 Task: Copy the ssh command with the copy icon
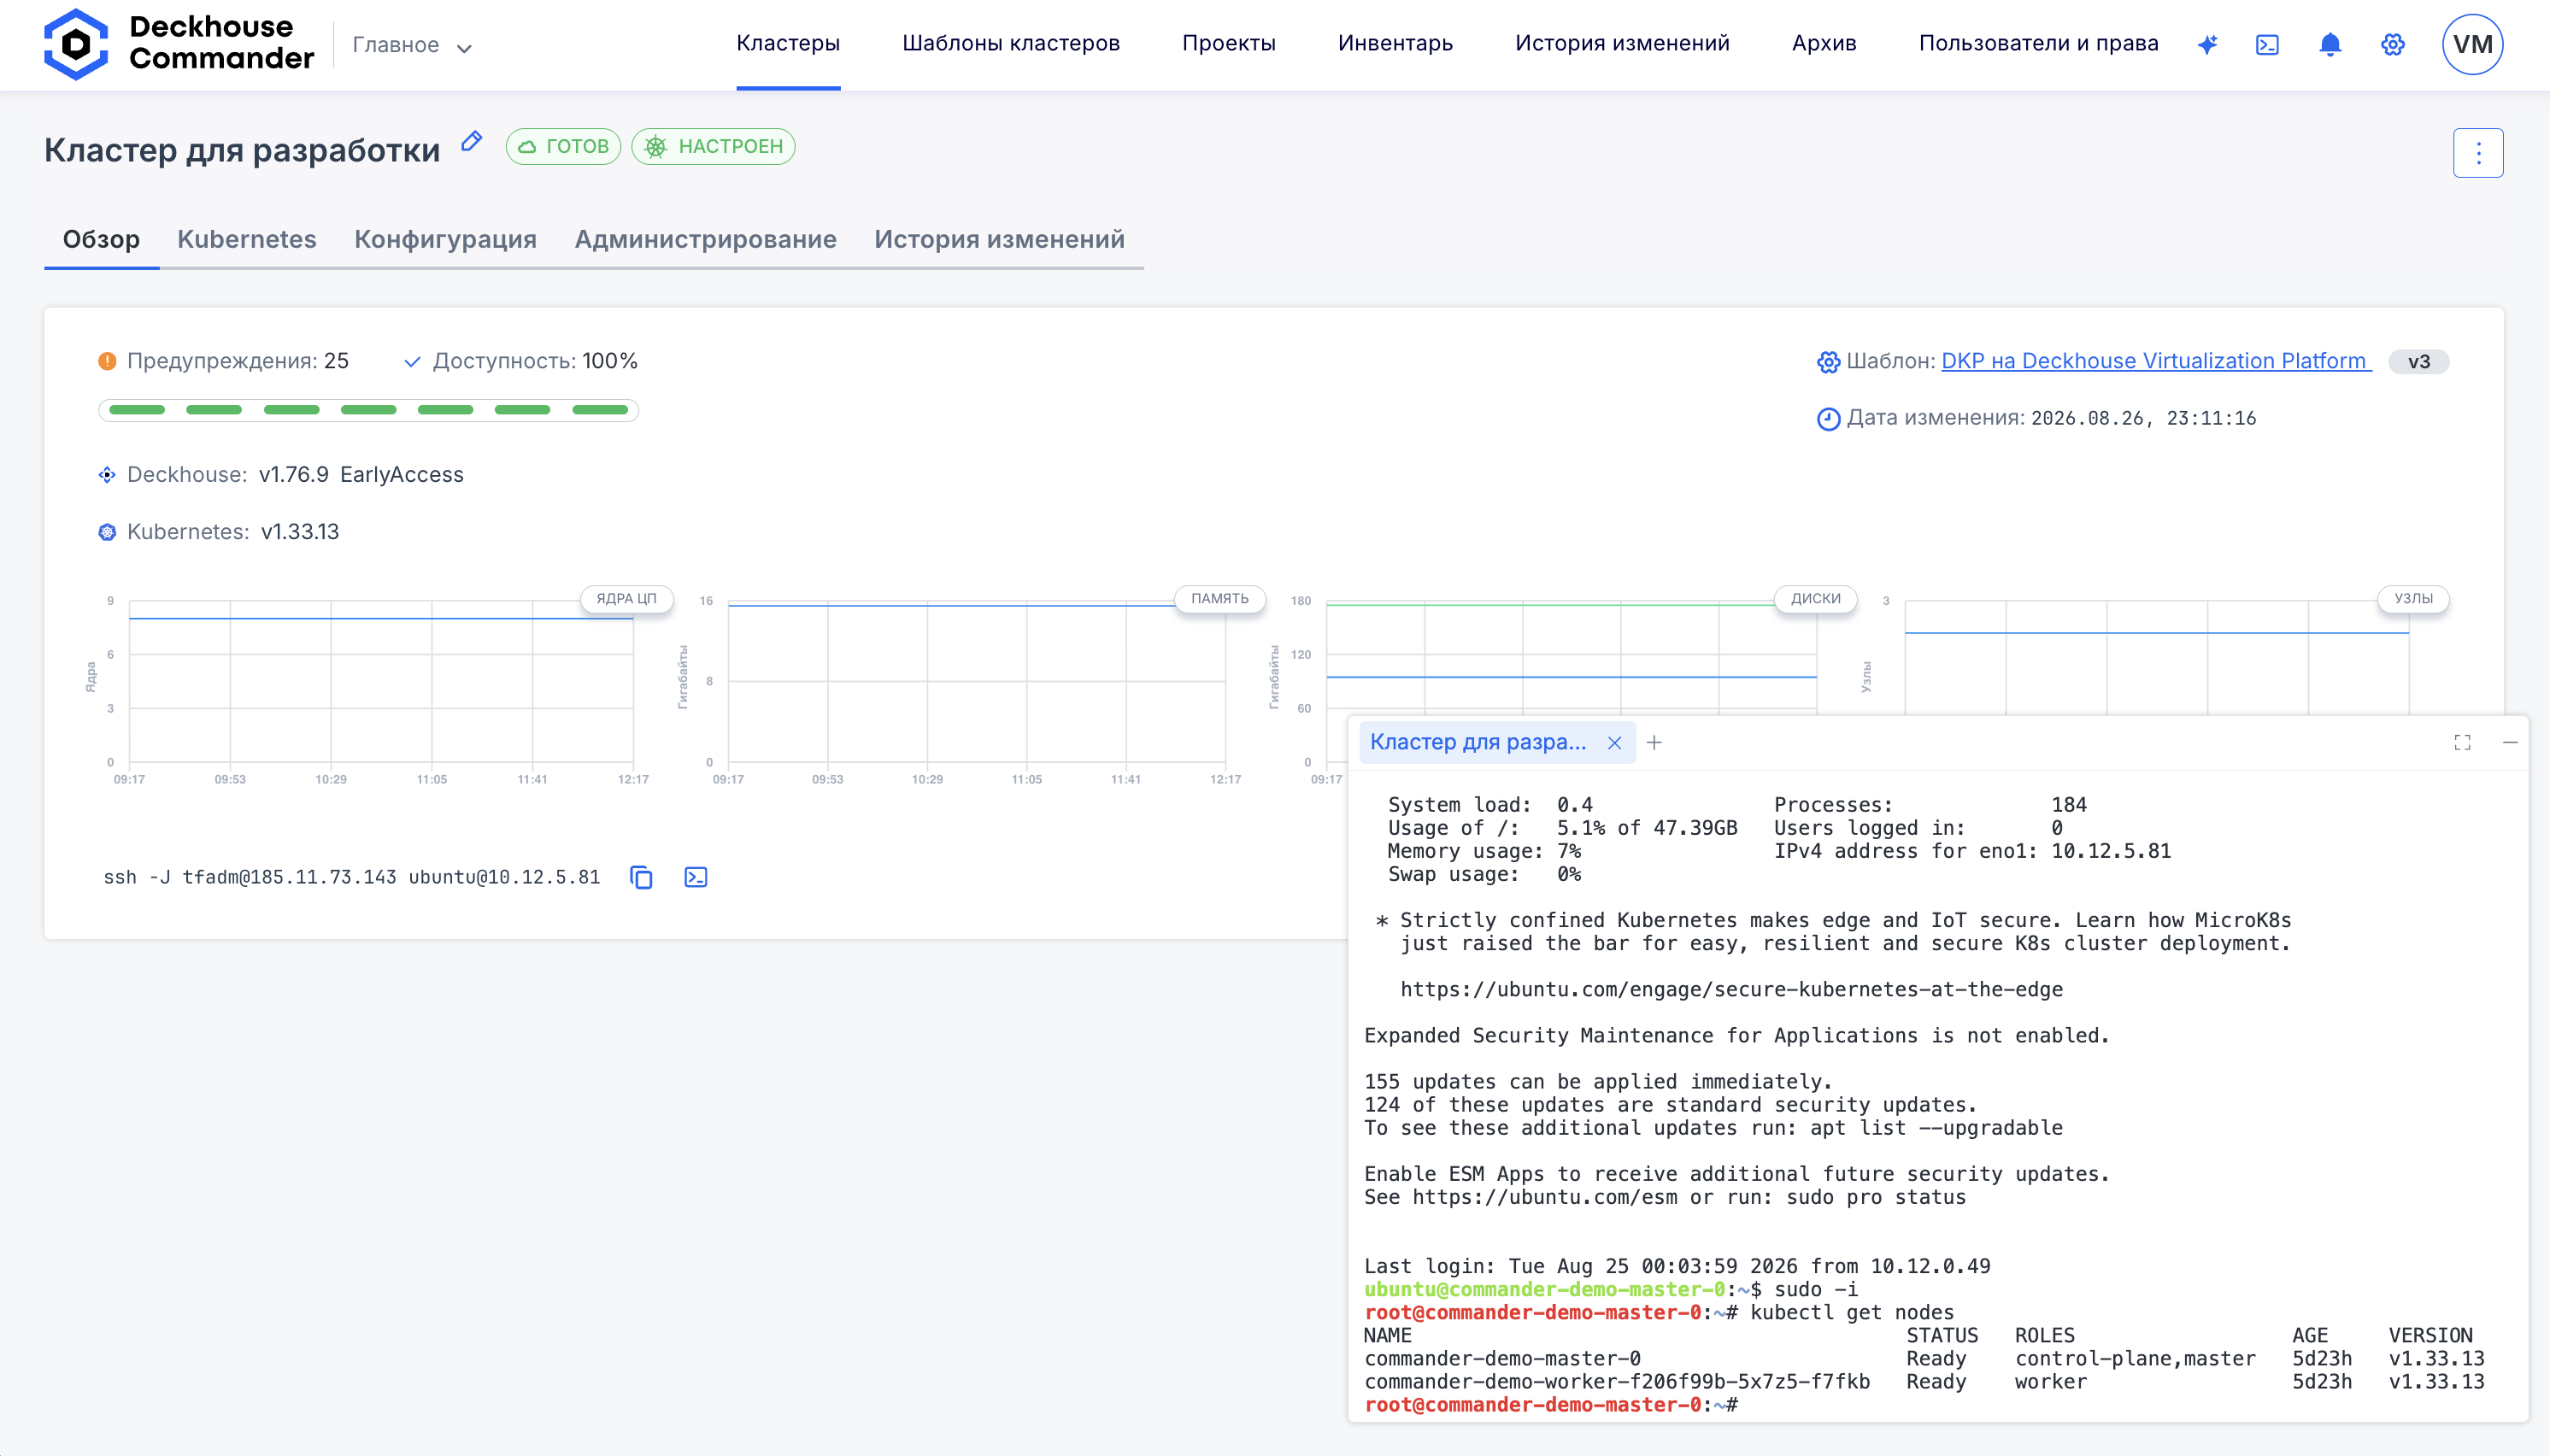(x=641, y=877)
